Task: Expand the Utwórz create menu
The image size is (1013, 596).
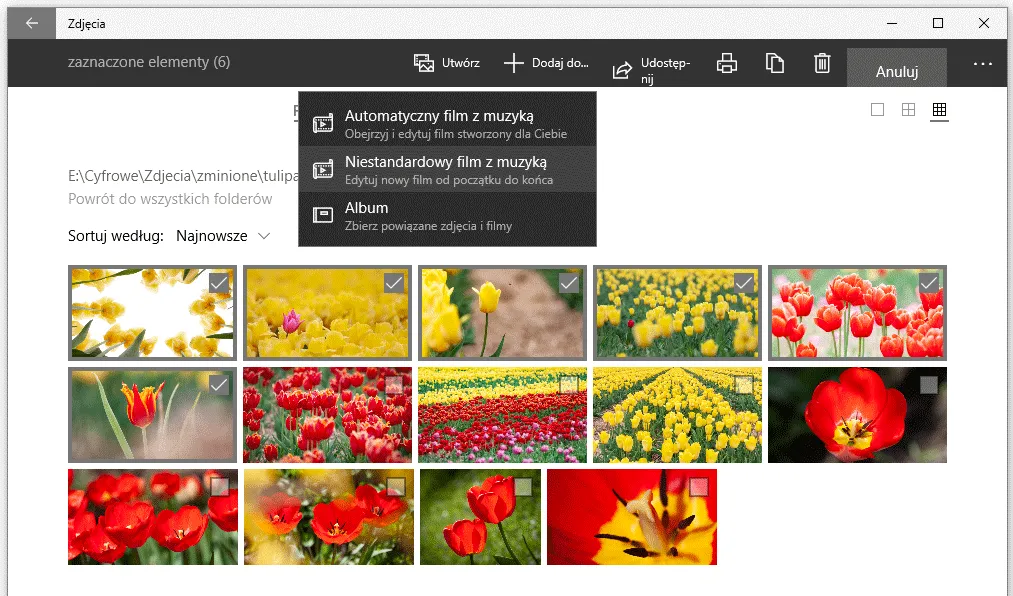Action: tap(447, 63)
